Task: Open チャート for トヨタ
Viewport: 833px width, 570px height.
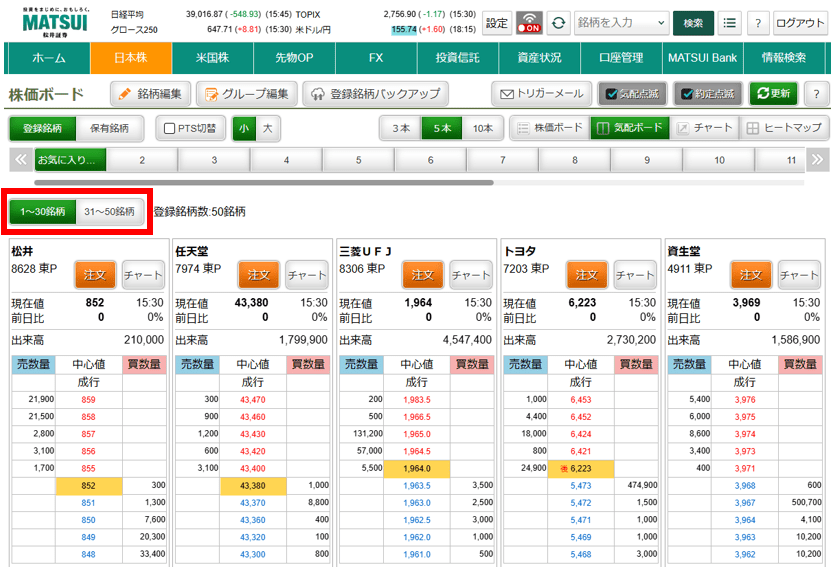Action: [635, 275]
